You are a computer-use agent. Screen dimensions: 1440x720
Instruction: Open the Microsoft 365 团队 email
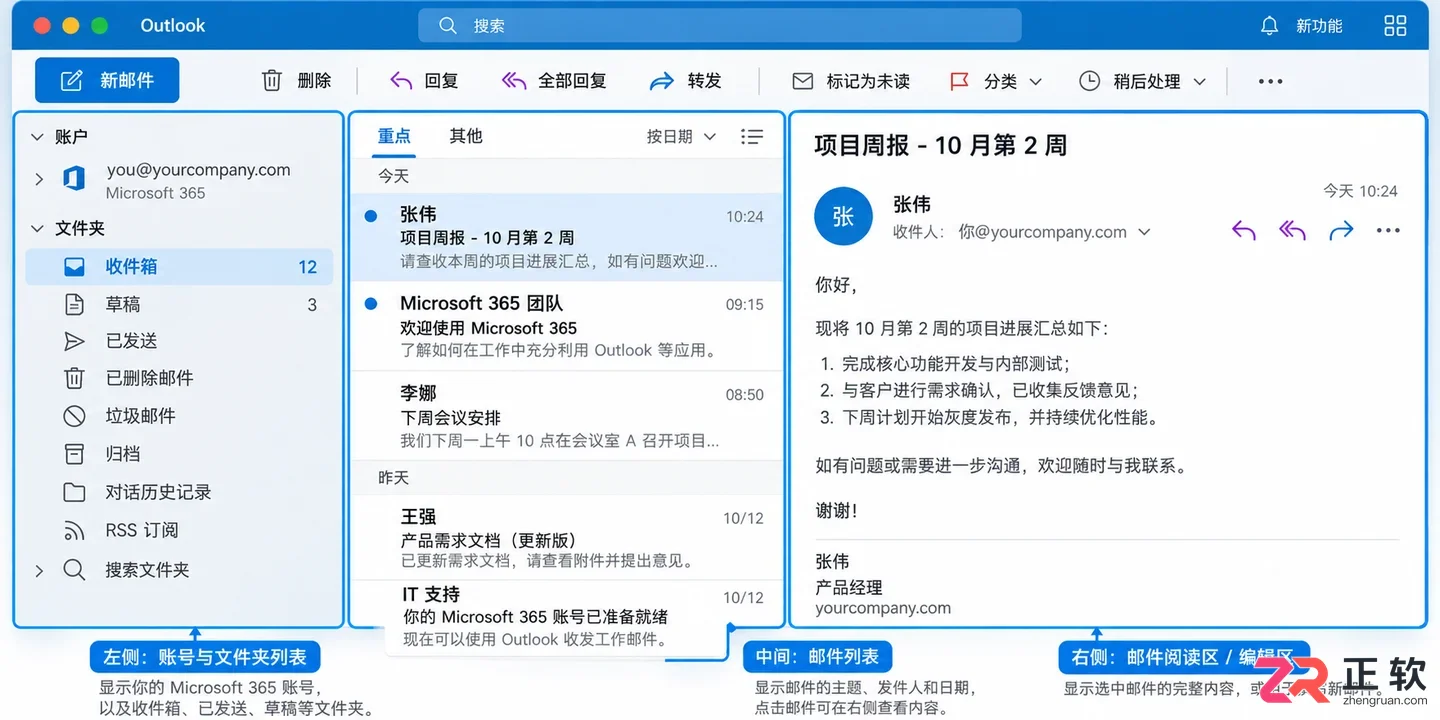pyautogui.click(x=566, y=326)
